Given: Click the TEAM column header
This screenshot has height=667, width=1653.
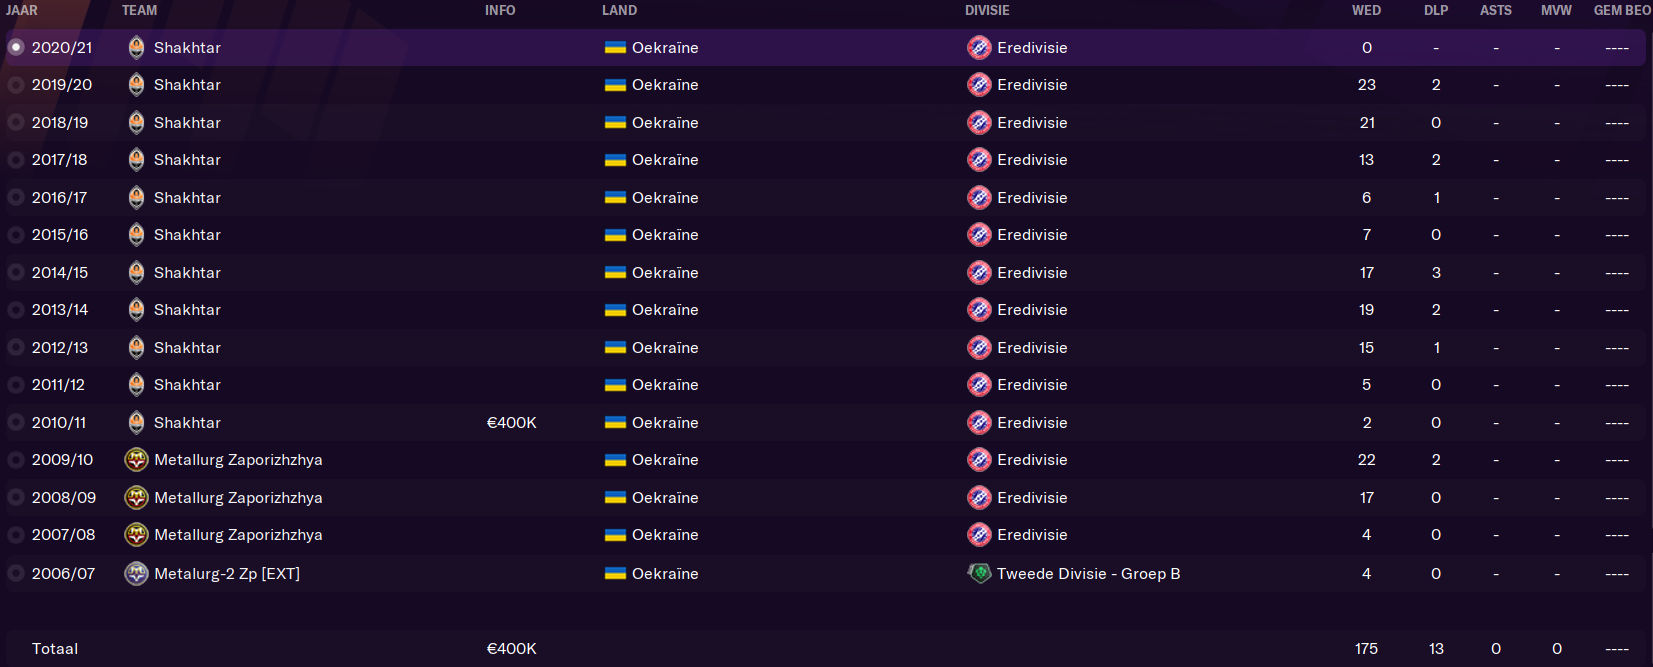Looking at the screenshot, I should (139, 10).
